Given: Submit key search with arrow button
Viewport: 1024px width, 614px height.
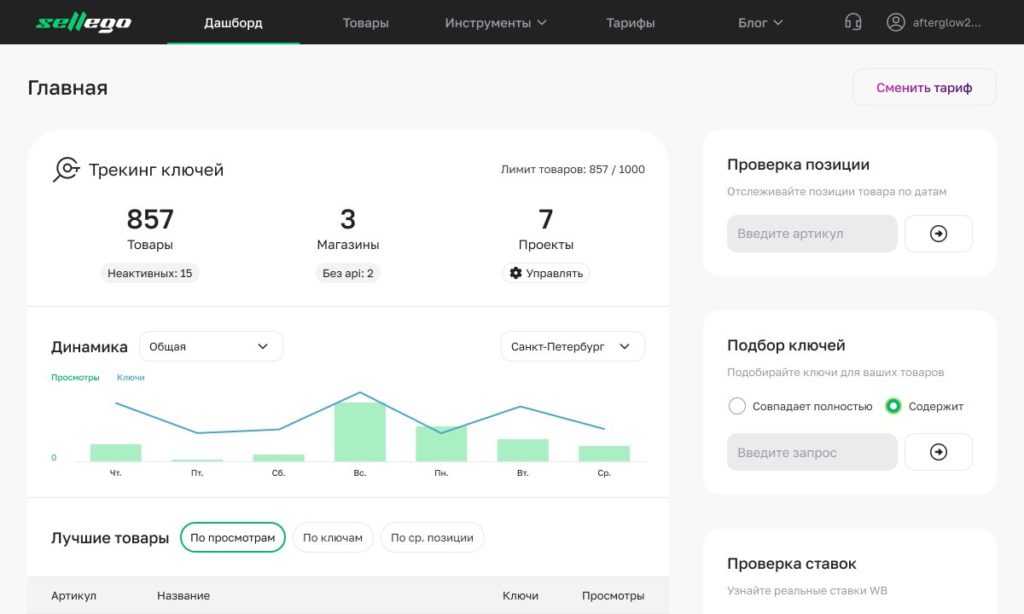Looking at the screenshot, I should point(938,452).
